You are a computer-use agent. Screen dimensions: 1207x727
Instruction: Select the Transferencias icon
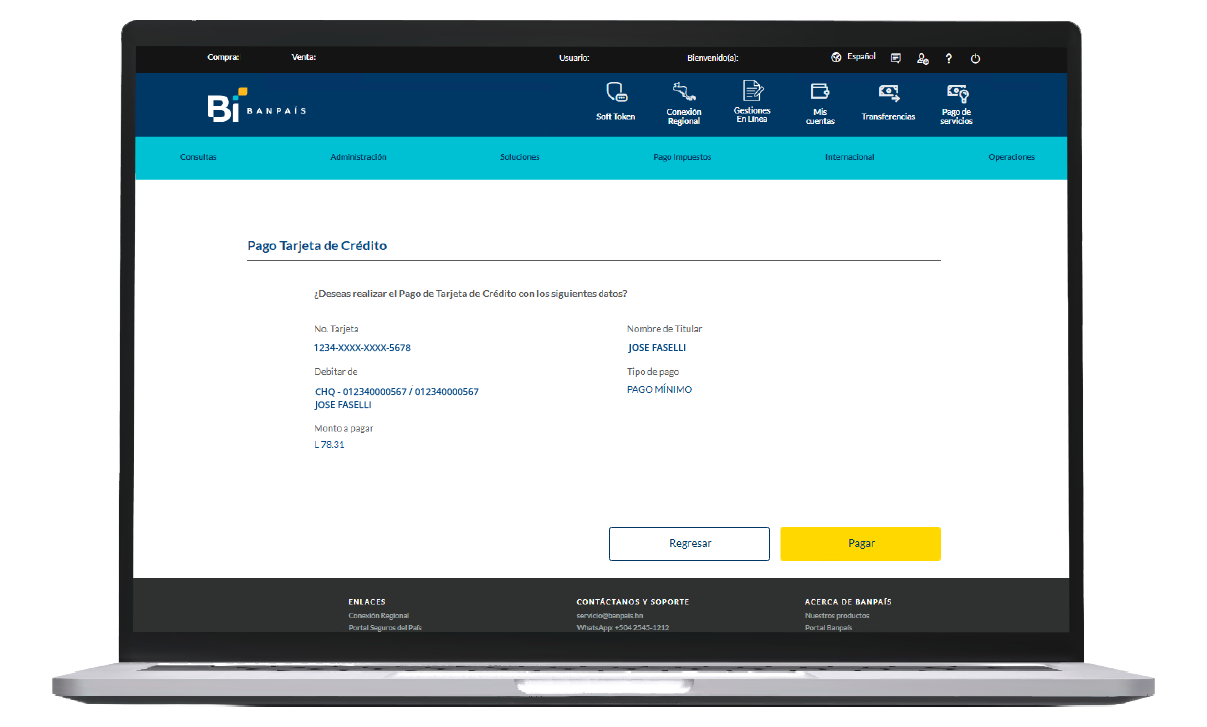pyautogui.click(x=888, y=100)
